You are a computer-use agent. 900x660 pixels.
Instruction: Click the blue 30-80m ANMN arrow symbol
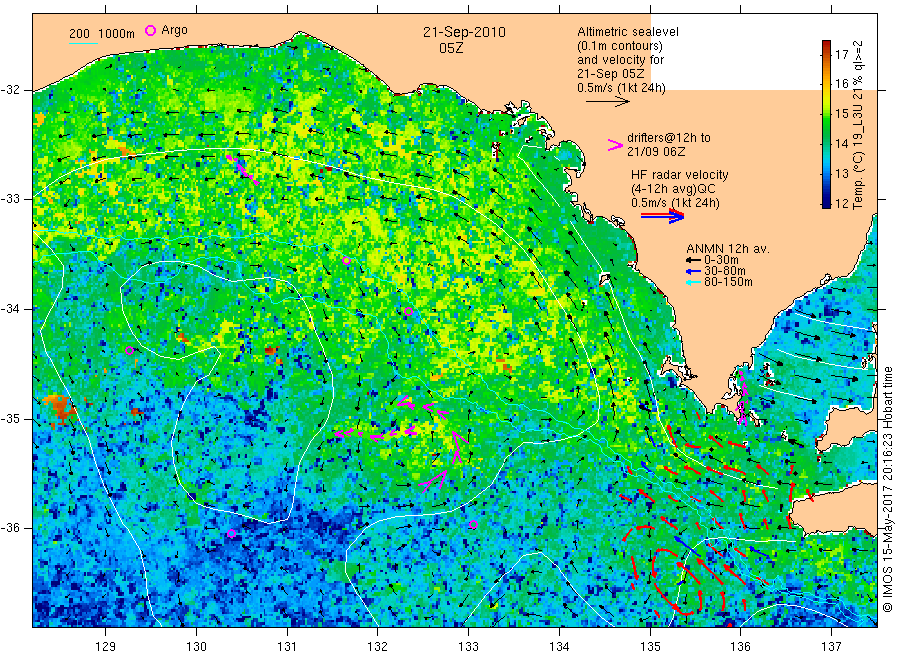[694, 271]
